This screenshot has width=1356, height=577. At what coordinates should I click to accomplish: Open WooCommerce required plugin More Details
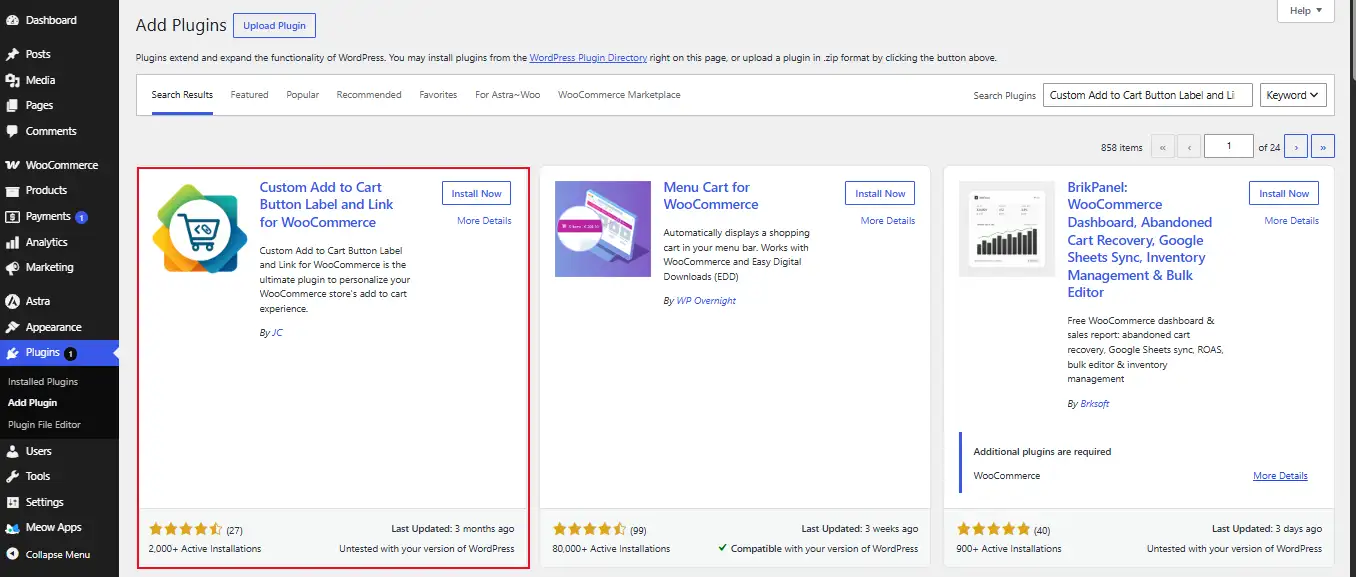(x=1280, y=476)
